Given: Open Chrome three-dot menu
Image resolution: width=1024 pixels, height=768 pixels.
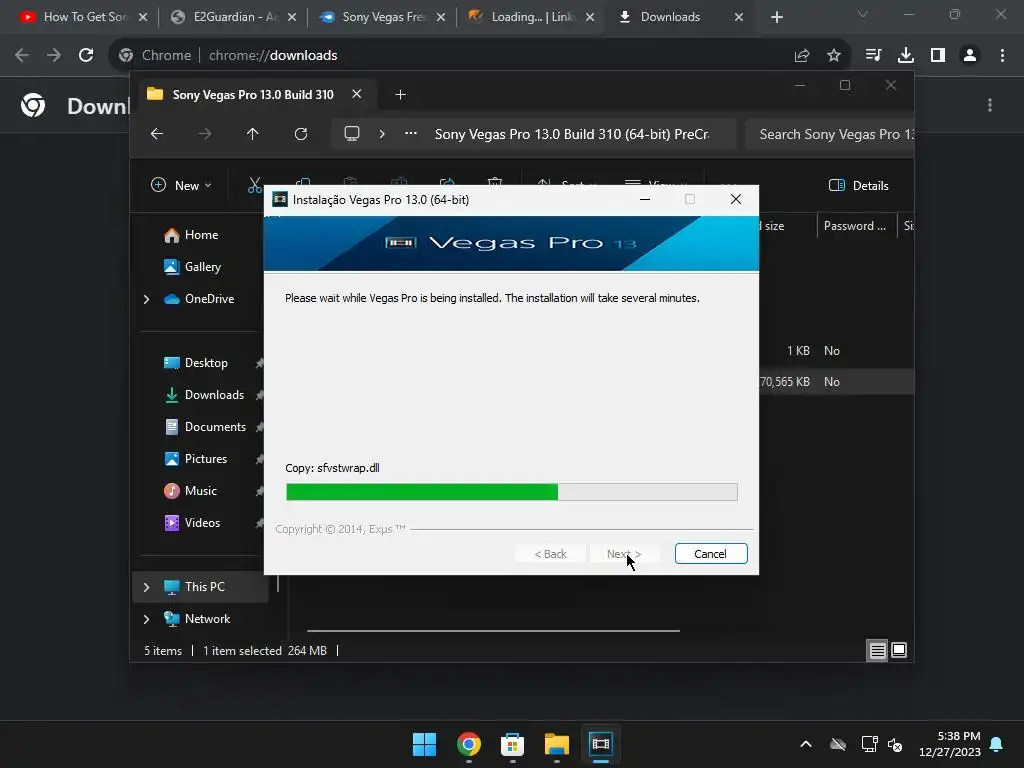Looking at the screenshot, I should click(x=1002, y=56).
